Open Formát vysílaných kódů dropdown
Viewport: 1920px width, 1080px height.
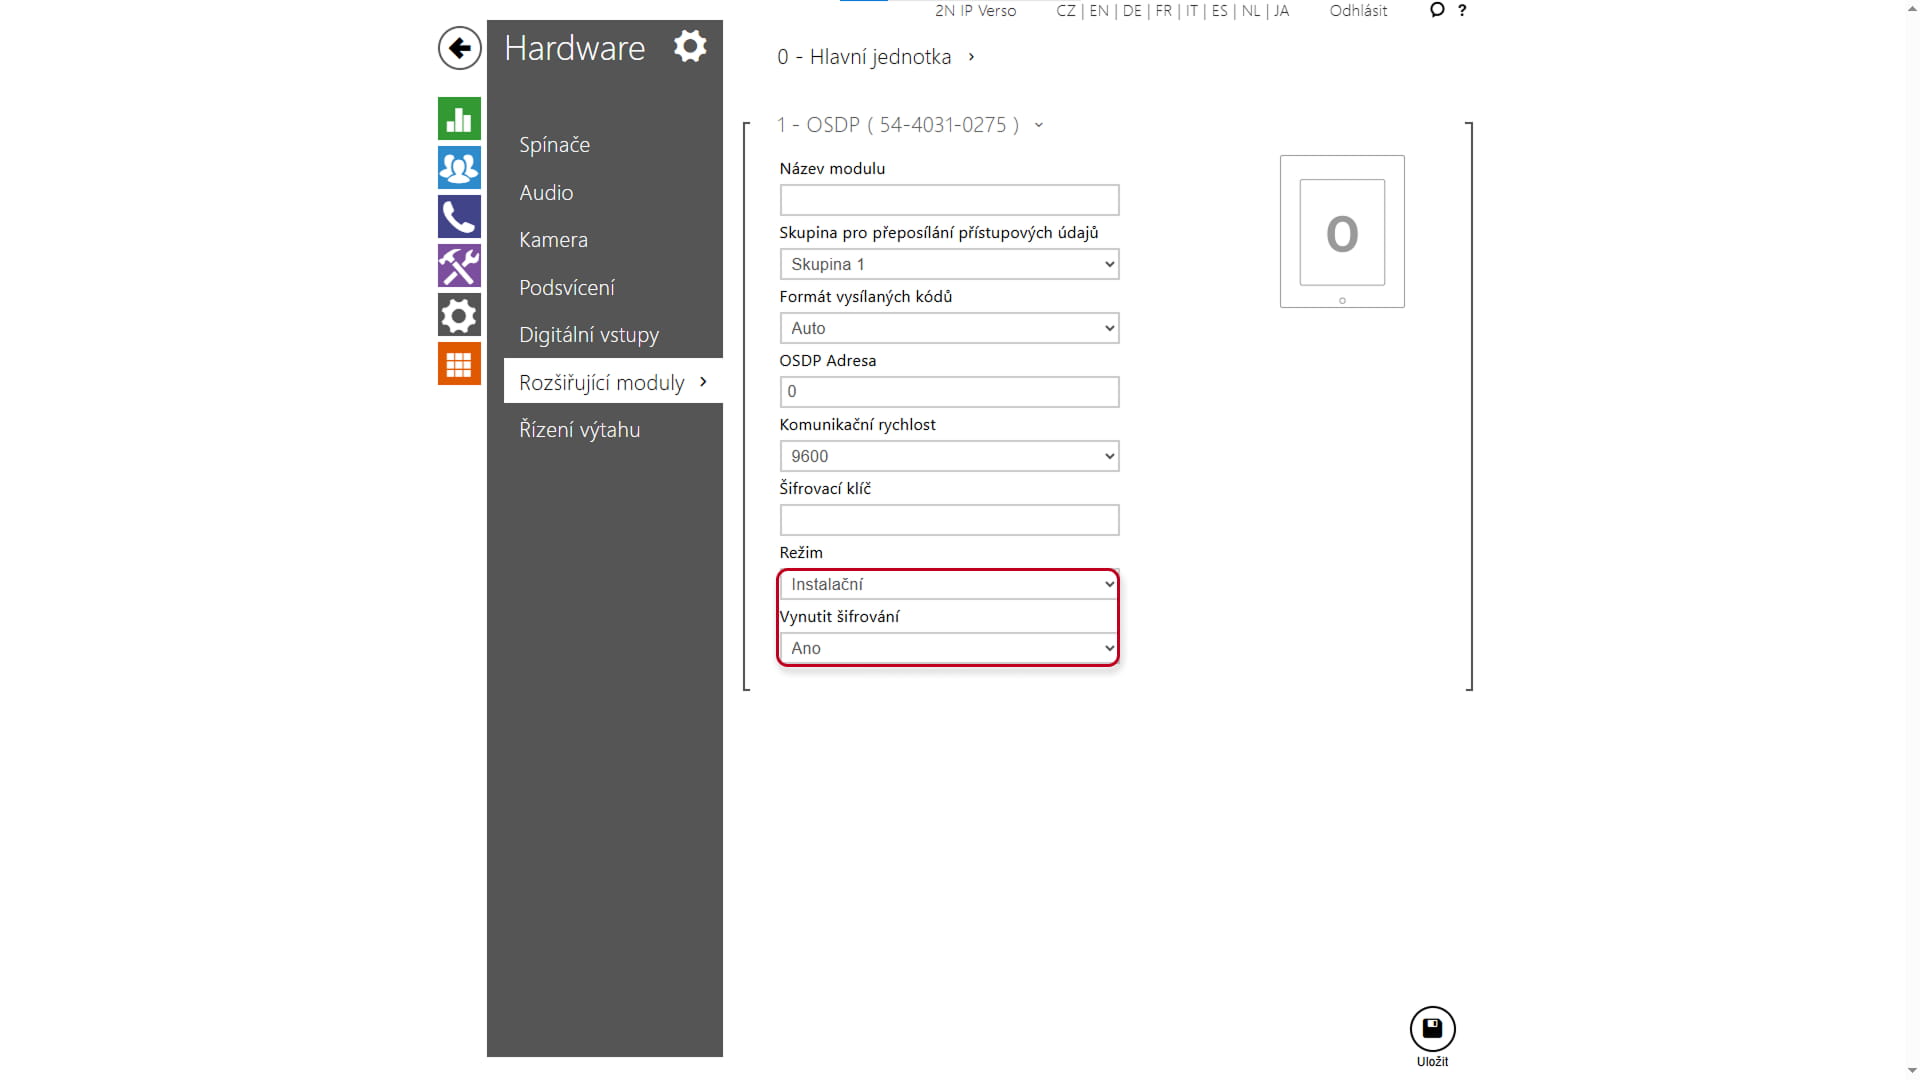(949, 328)
